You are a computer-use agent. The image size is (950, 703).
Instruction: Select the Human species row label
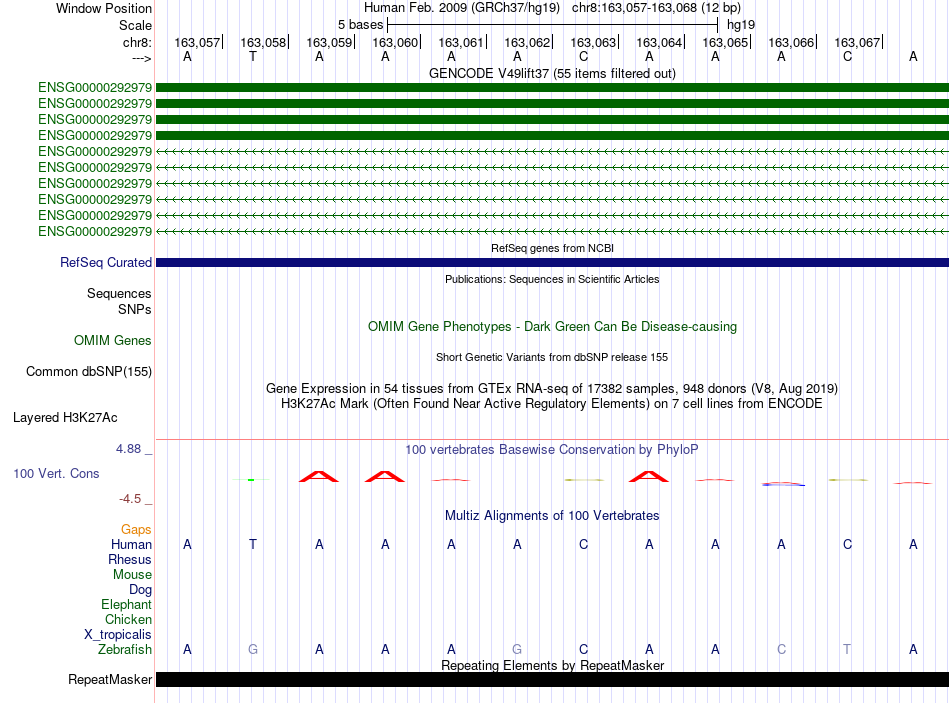[x=131, y=544]
